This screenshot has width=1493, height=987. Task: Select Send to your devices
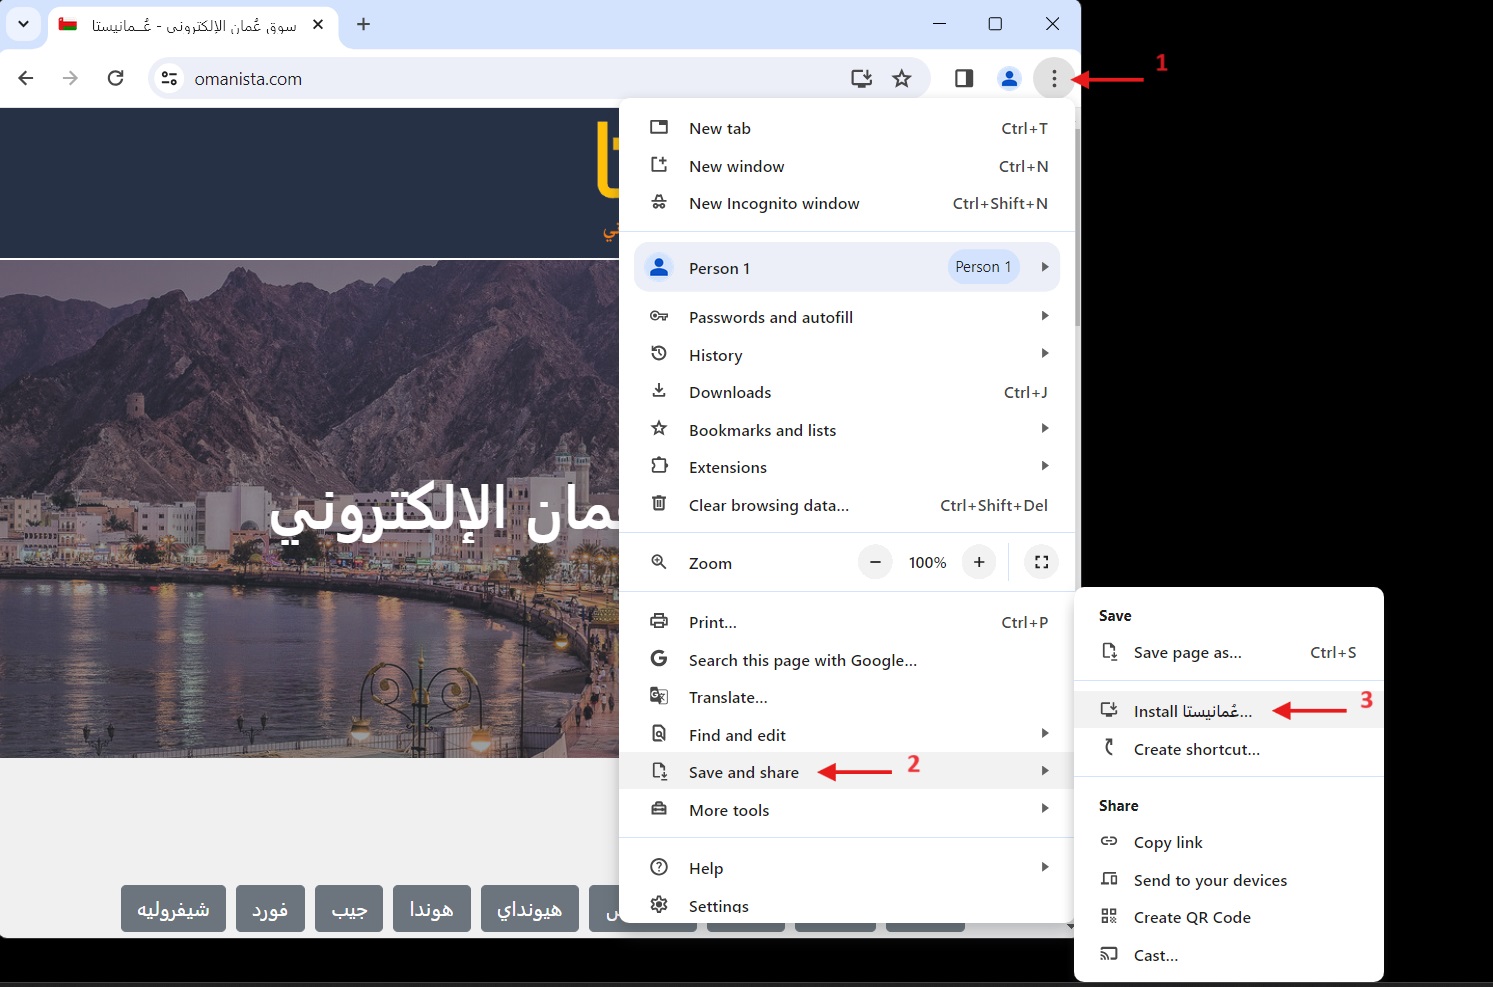(x=1229, y=880)
